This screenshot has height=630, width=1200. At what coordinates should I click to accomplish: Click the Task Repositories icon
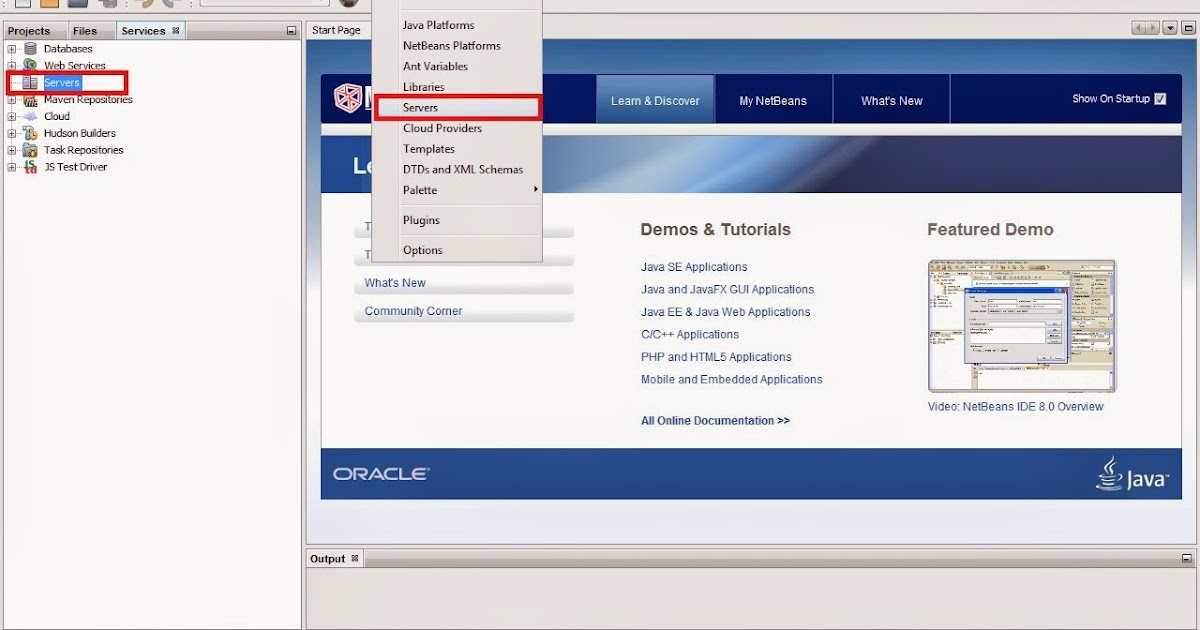30,150
